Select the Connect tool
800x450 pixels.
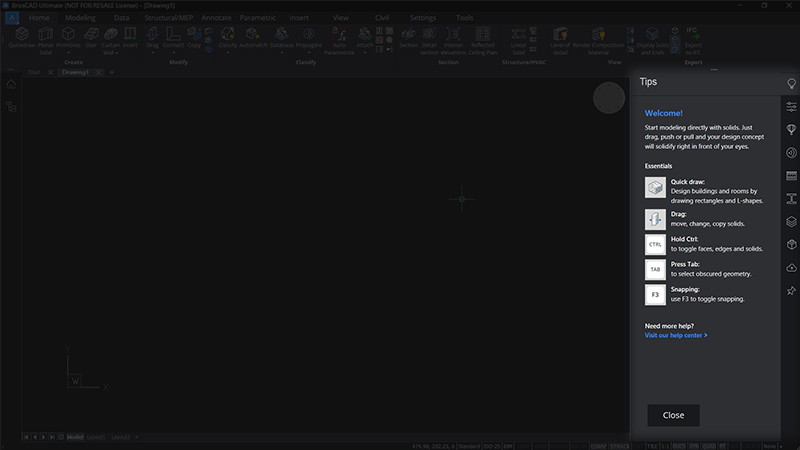pyautogui.click(x=173, y=38)
